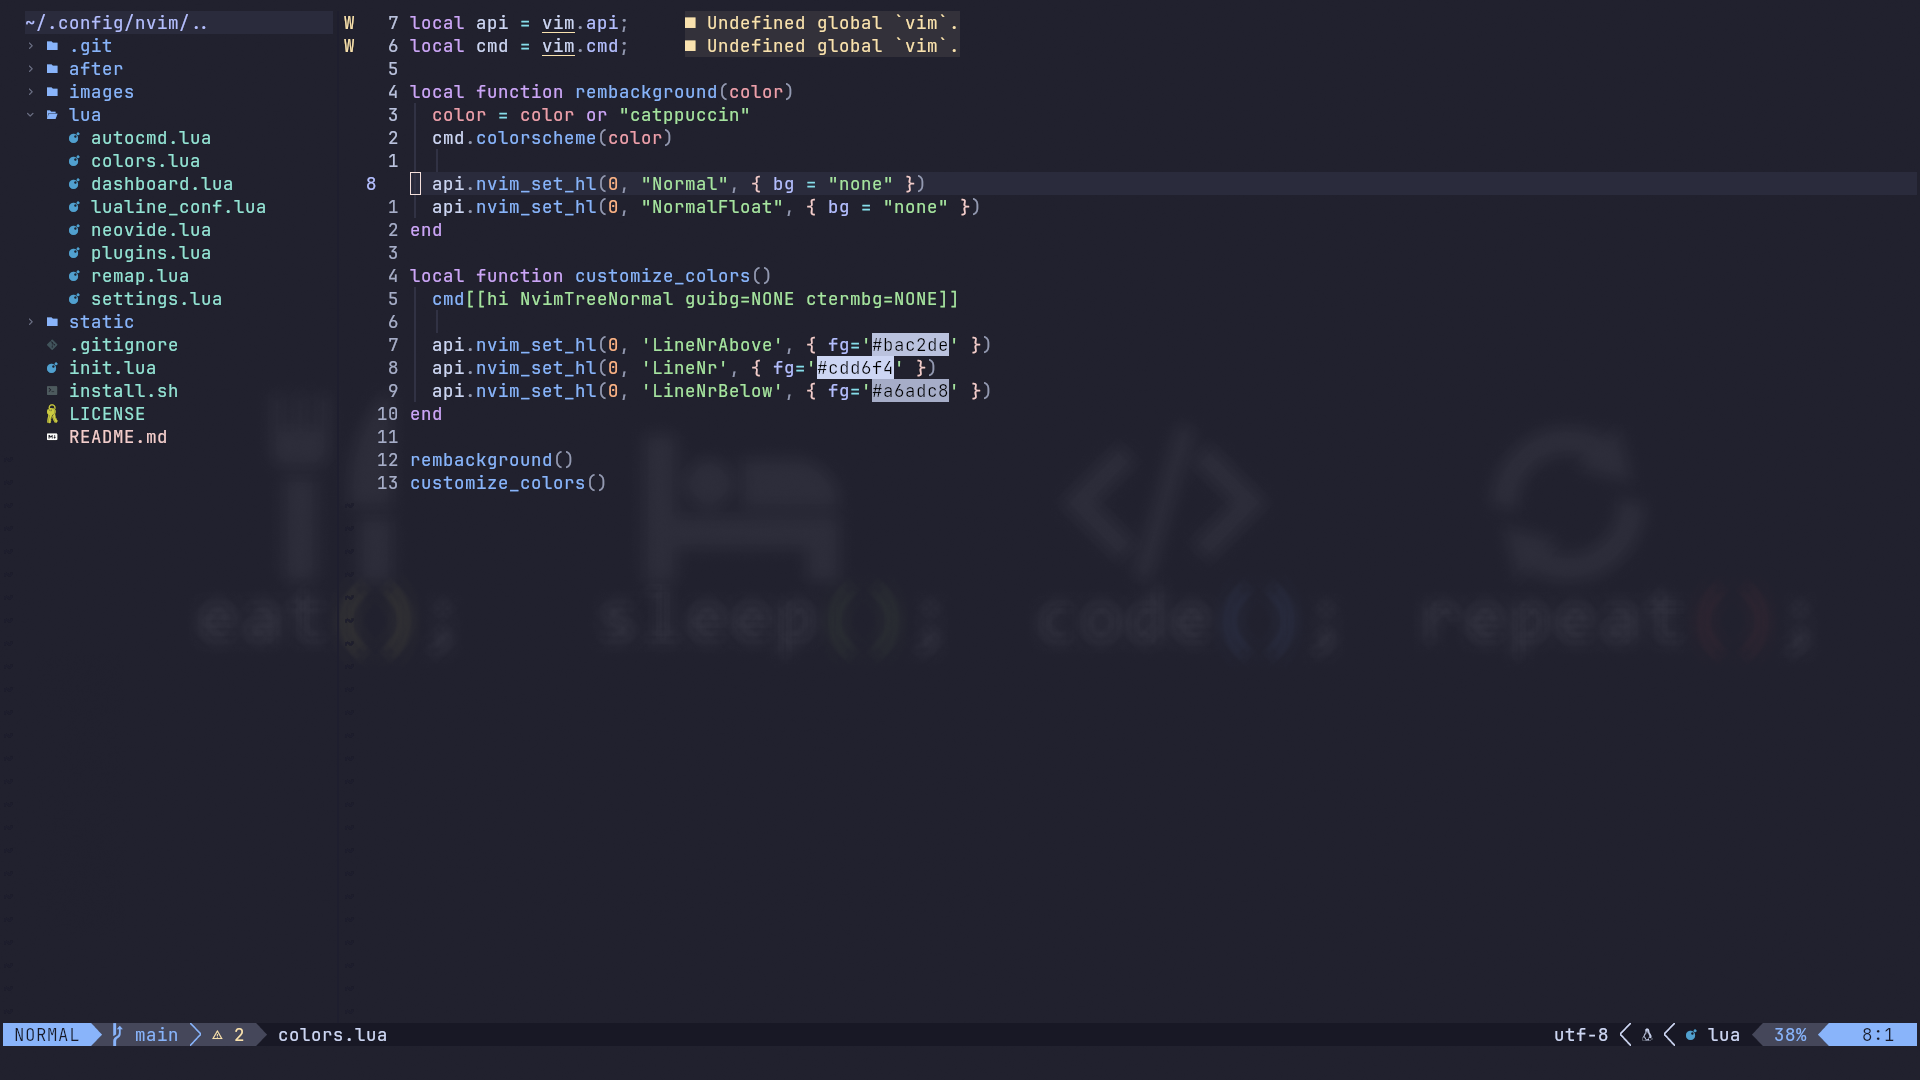
Task: Expand the static folder
Action: pos(31,322)
